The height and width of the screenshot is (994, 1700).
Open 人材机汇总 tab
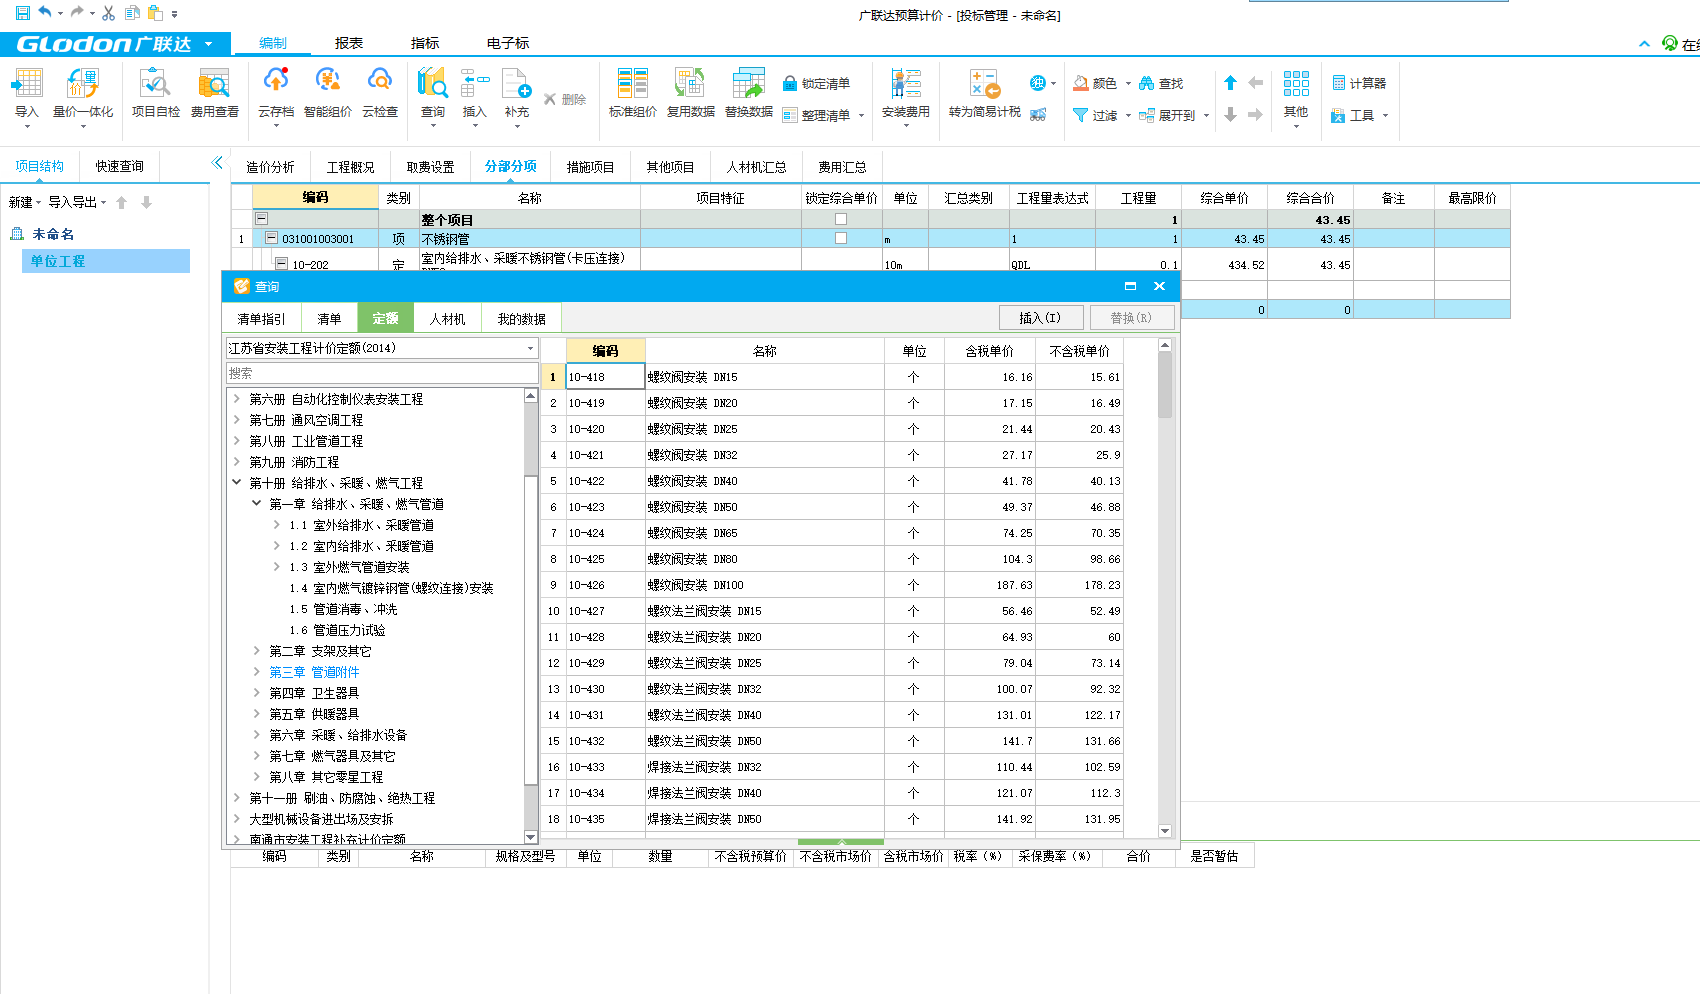756,167
